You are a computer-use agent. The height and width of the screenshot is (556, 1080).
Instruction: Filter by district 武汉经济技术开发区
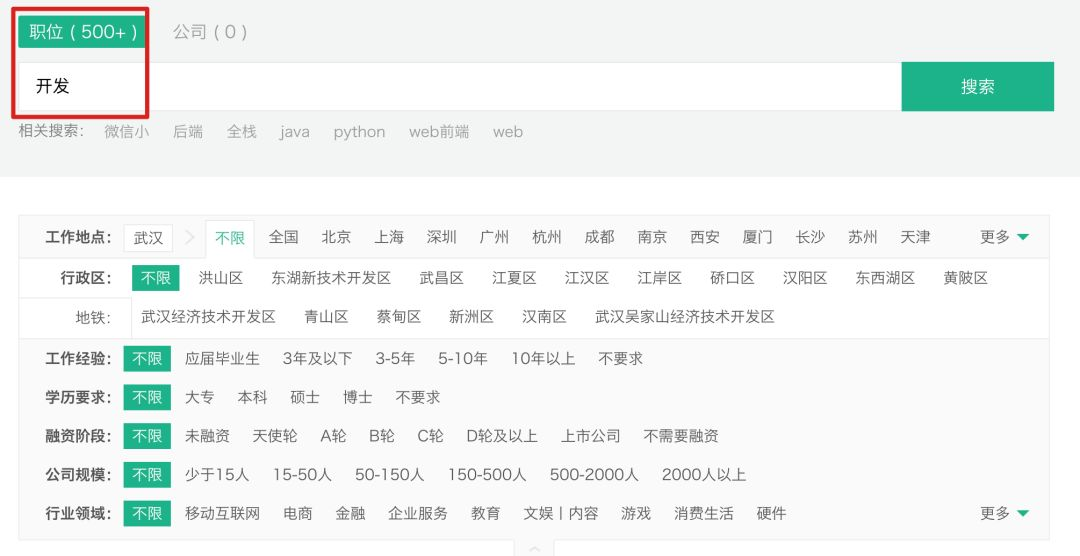tap(208, 317)
